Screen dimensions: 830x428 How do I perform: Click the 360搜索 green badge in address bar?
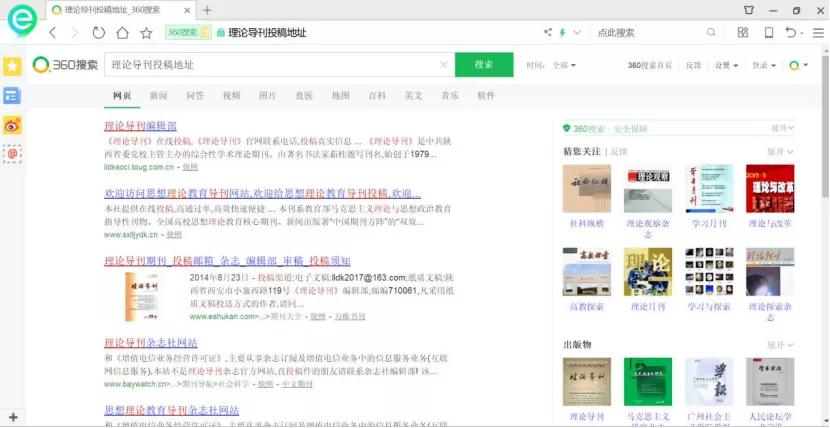click(188, 33)
